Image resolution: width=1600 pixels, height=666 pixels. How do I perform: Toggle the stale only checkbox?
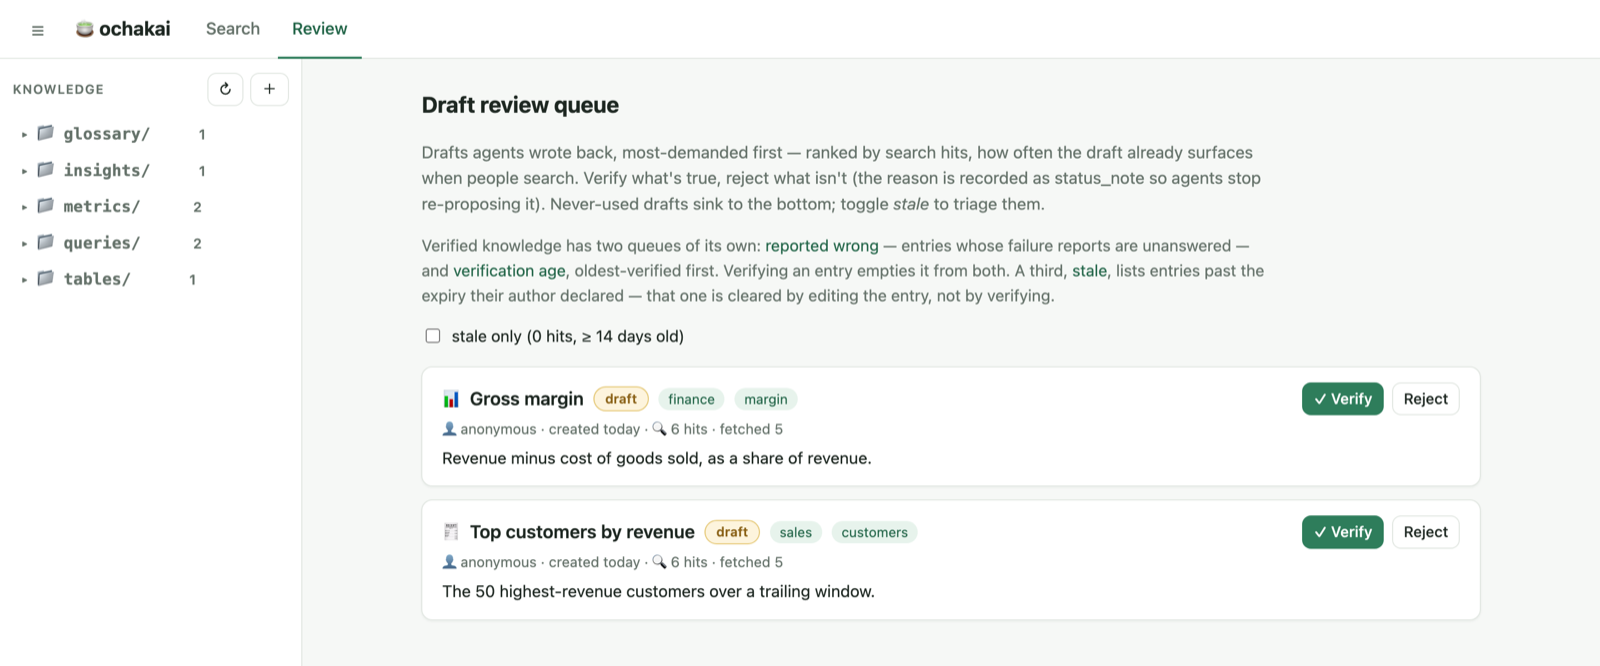point(433,336)
